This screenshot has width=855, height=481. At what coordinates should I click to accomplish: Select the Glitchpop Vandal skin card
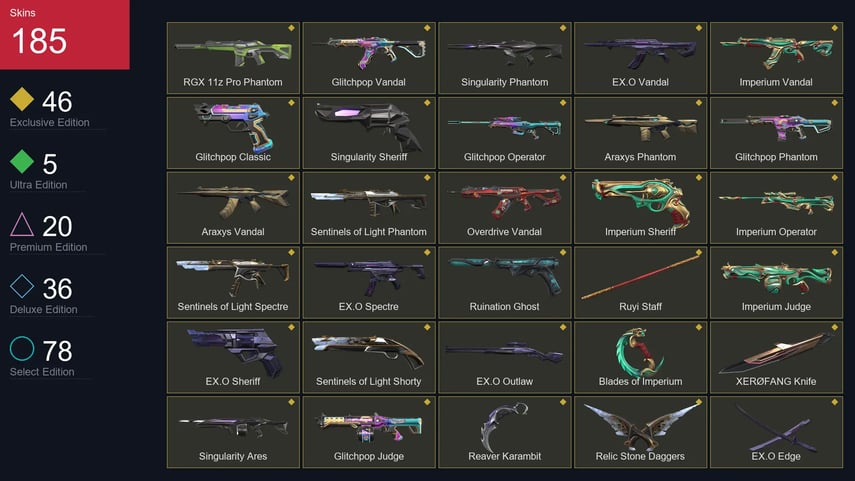click(x=369, y=58)
